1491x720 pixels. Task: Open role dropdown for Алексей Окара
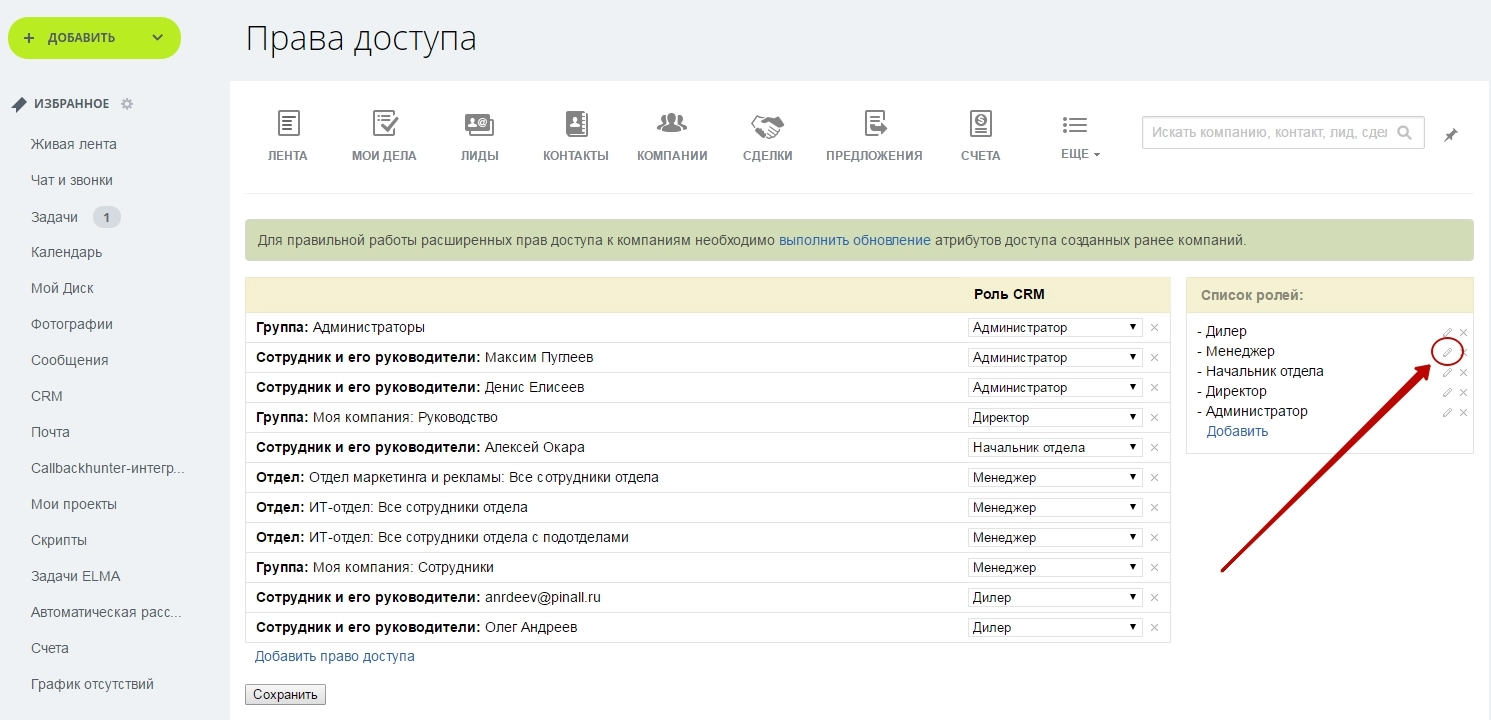[x=1055, y=447]
